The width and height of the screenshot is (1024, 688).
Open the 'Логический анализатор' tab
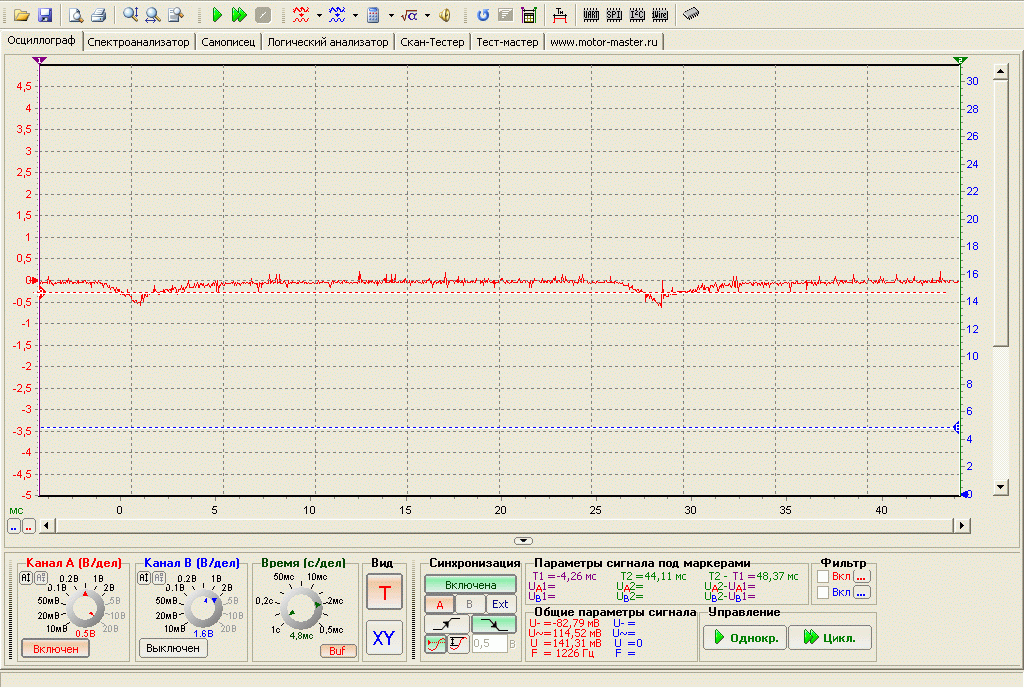[x=327, y=42]
